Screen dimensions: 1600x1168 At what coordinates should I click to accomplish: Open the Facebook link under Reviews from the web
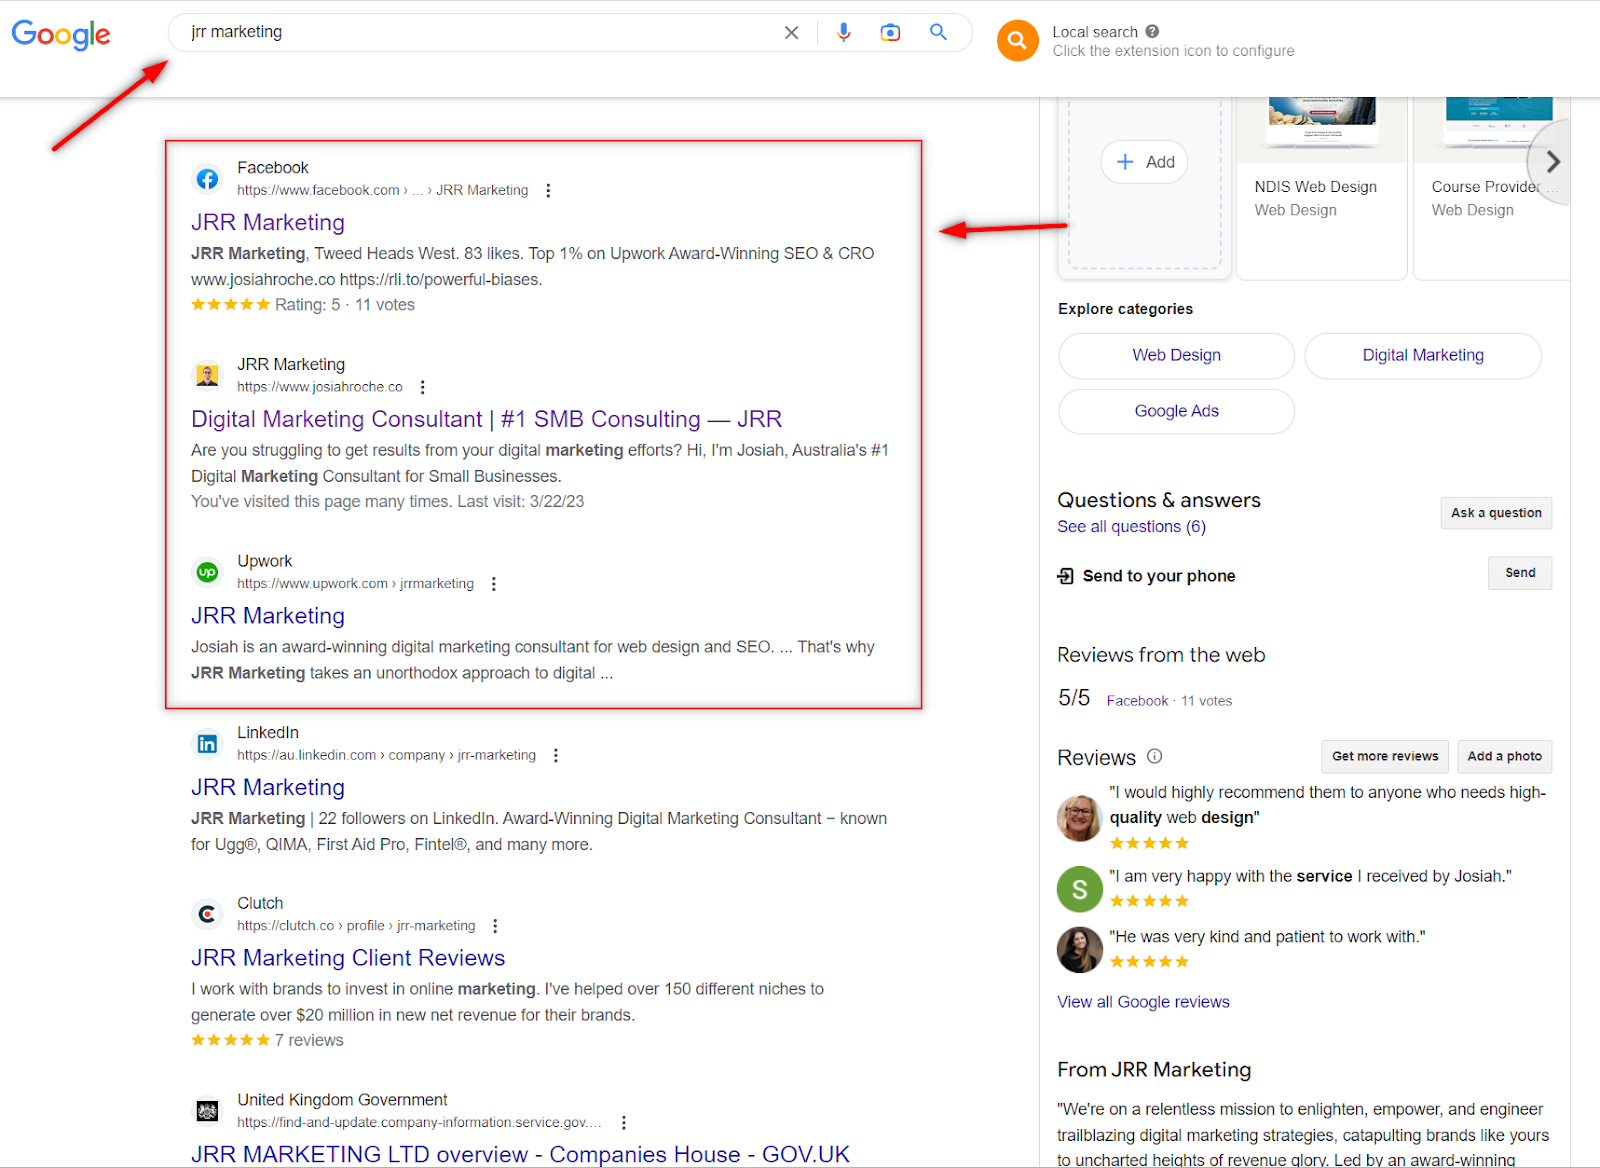pyautogui.click(x=1137, y=701)
